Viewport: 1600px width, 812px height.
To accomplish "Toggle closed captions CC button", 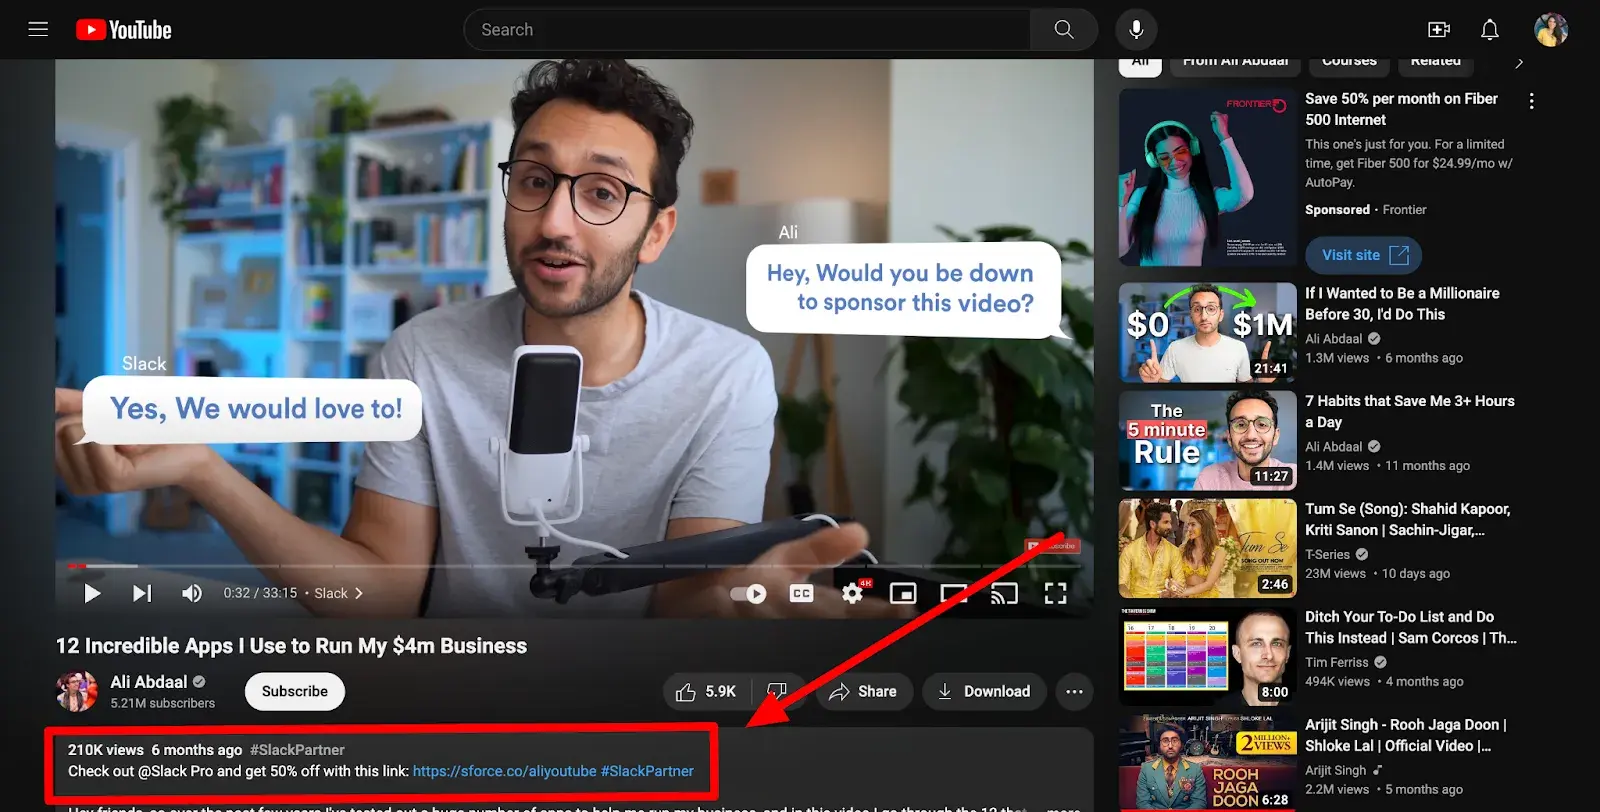I will point(801,593).
